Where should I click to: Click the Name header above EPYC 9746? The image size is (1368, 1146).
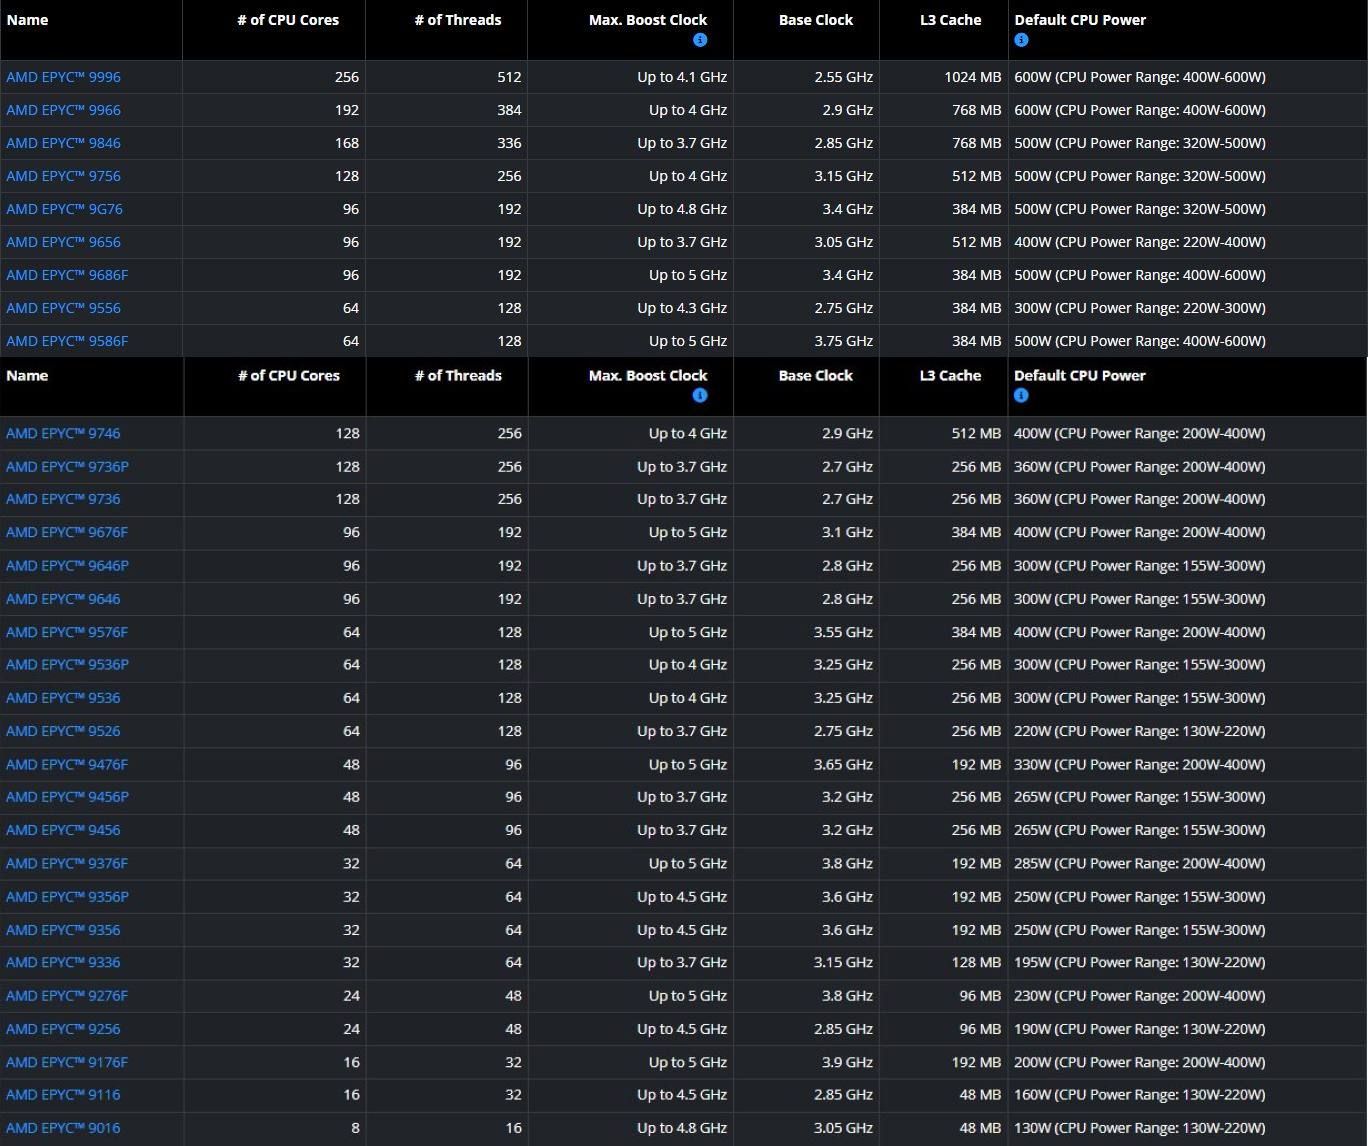27,375
